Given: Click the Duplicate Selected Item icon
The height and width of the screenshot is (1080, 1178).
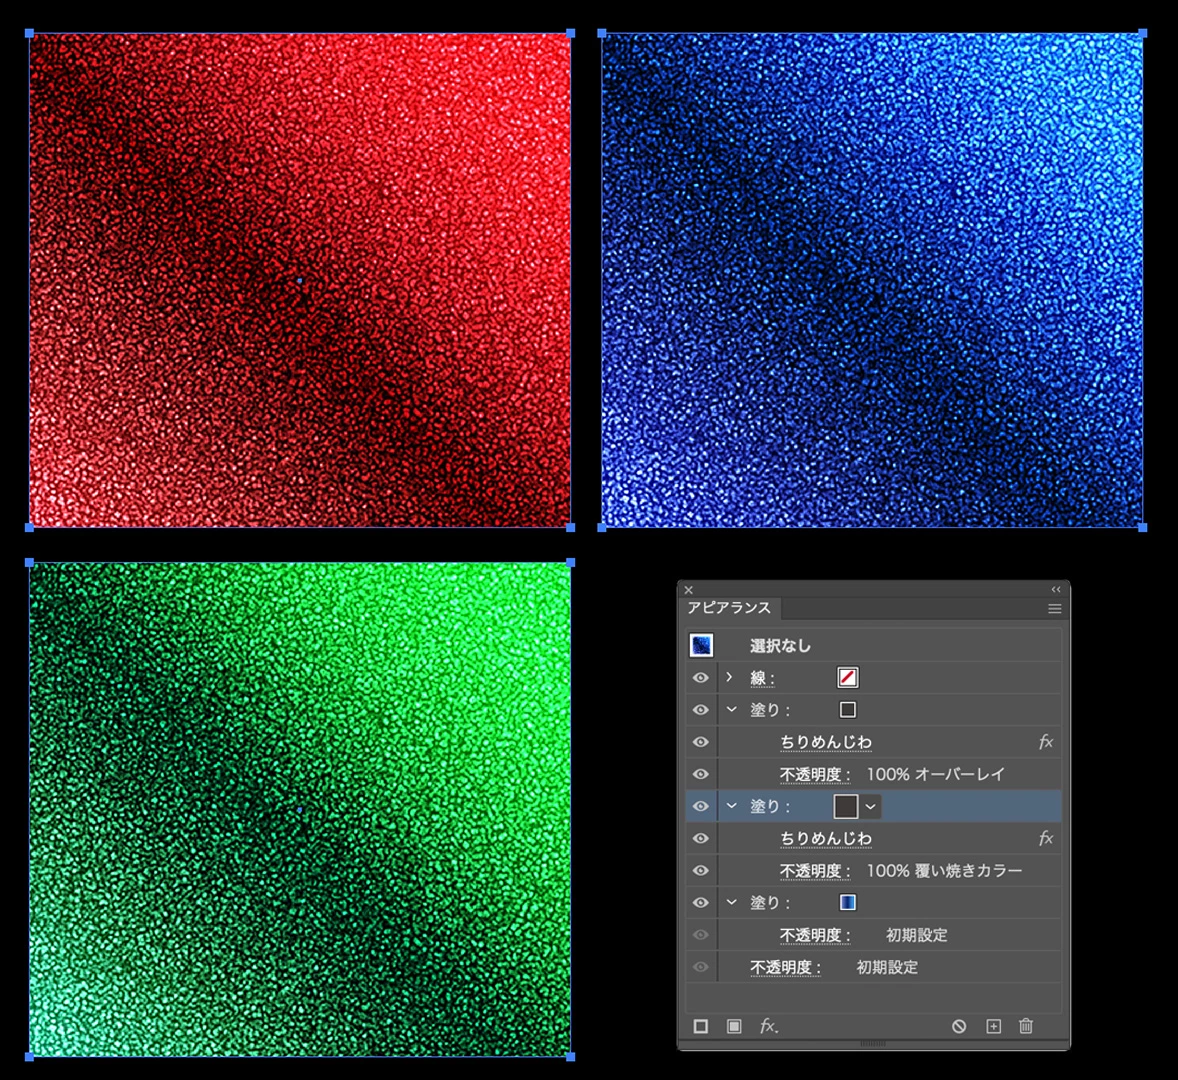Looking at the screenshot, I should tap(993, 1026).
